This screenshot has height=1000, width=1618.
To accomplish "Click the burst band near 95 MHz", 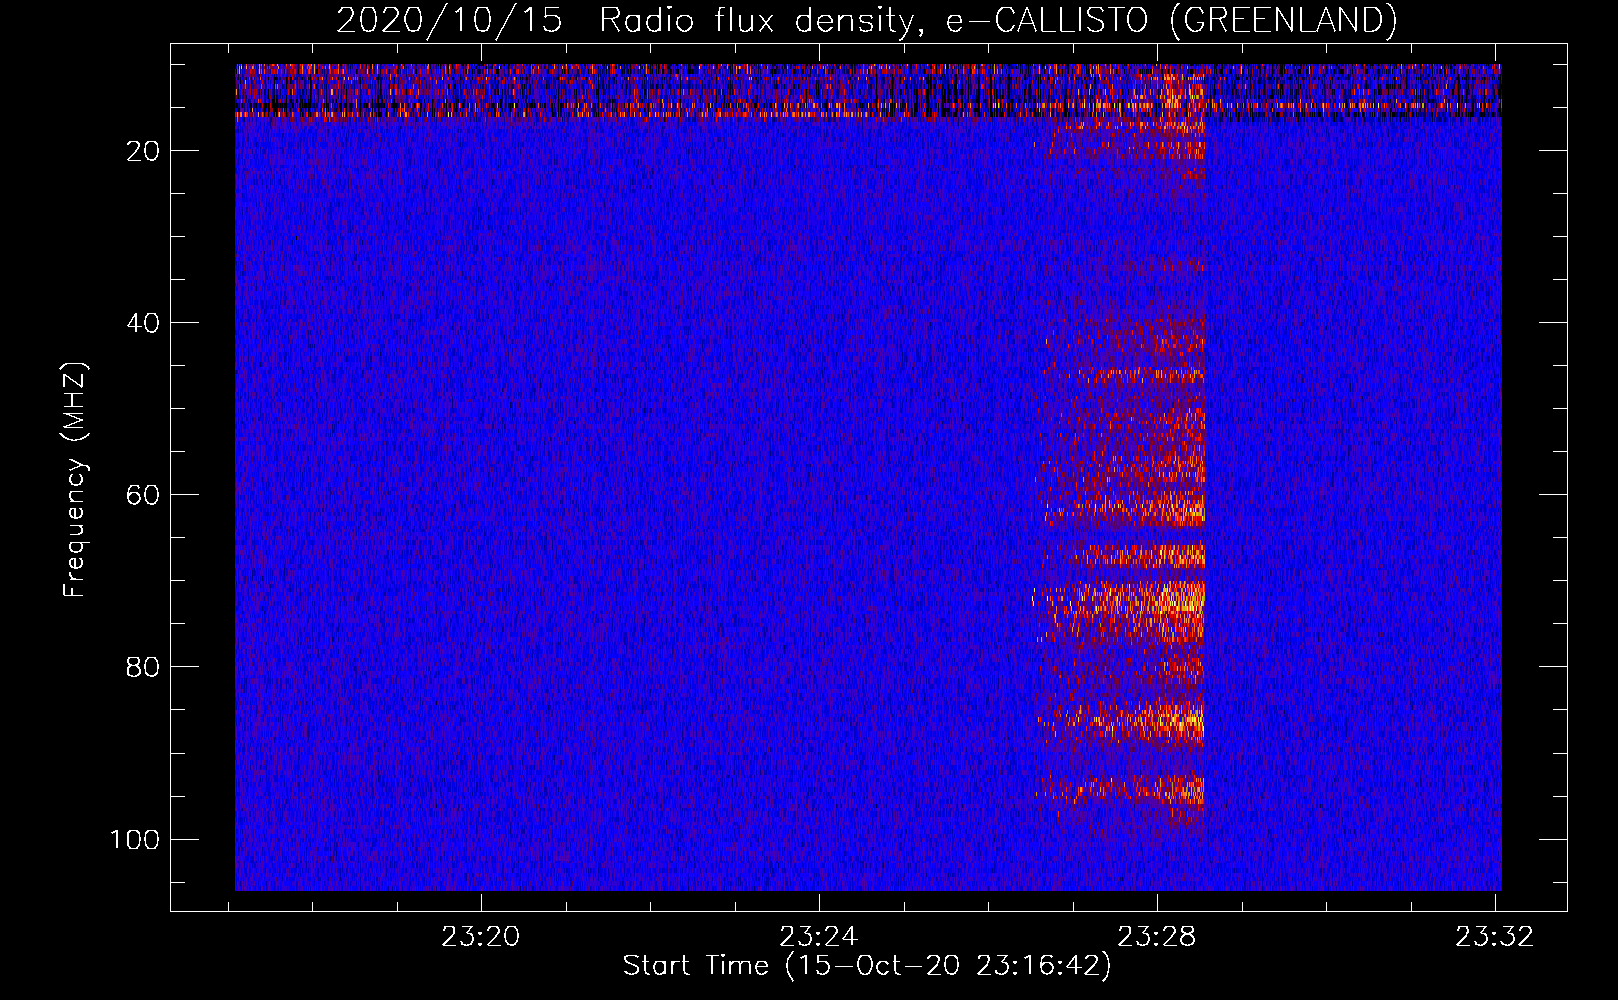I will [1120, 790].
